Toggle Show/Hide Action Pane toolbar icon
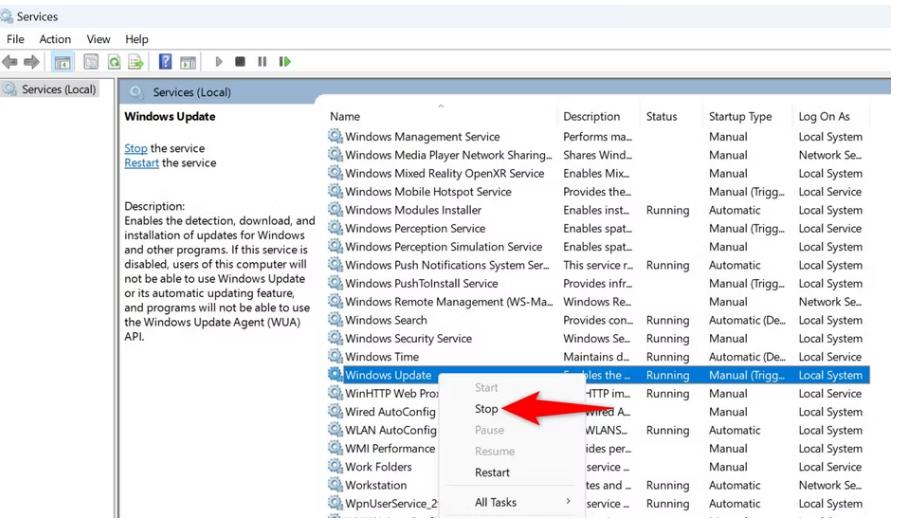The image size is (899, 532). [x=187, y=62]
